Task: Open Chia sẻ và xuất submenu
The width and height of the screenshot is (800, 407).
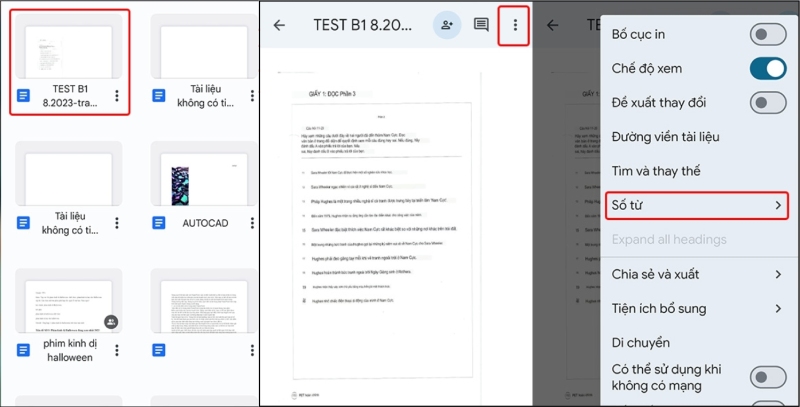Action: [697, 274]
